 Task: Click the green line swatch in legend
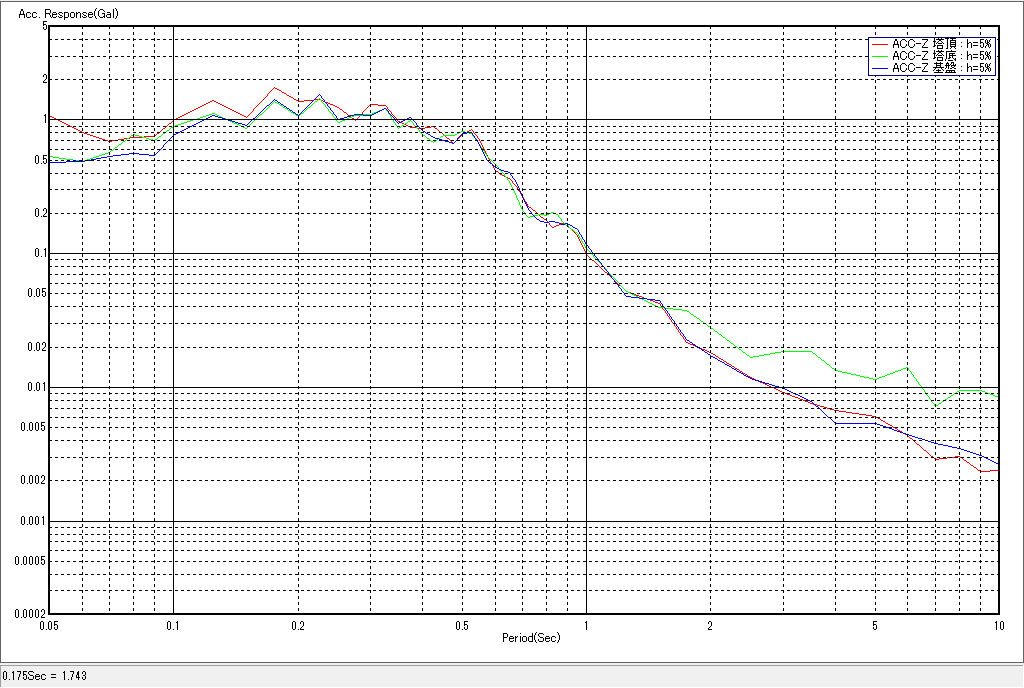coord(879,56)
